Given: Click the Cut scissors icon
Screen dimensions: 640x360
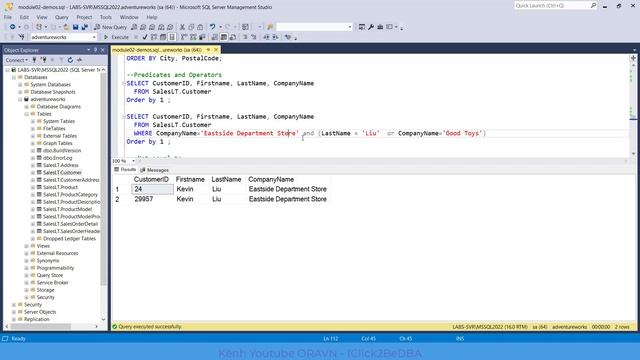Looking at the screenshot, I should tap(182, 27).
